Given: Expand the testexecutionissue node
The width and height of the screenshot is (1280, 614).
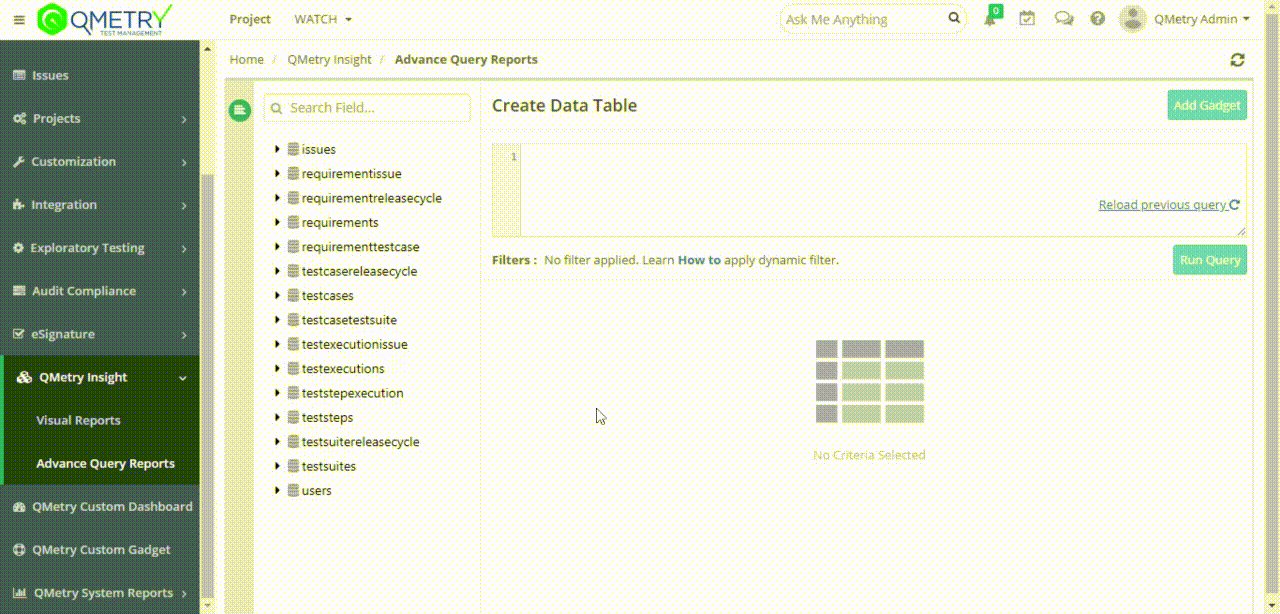Looking at the screenshot, I should pos(277,344).
